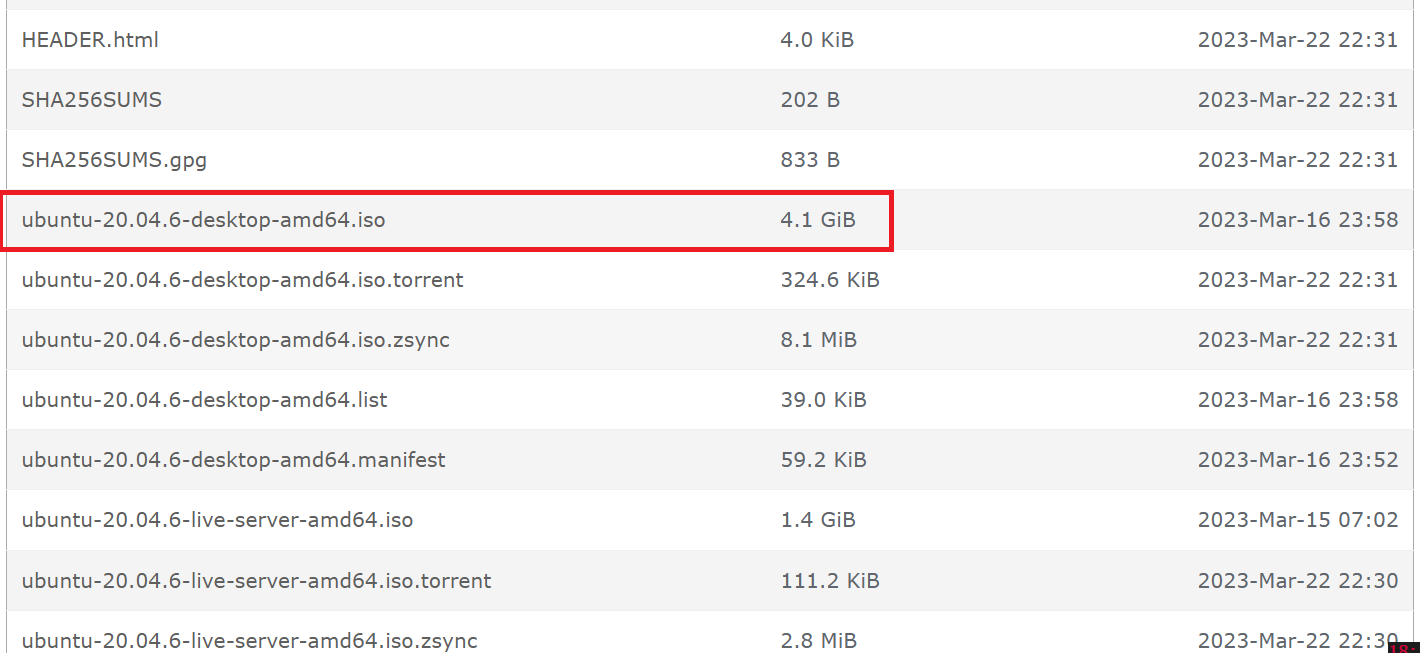Download the live-server-amd64.iso.torrent file
Viewport: 1420px width, 653px height.
click(256, 580)
